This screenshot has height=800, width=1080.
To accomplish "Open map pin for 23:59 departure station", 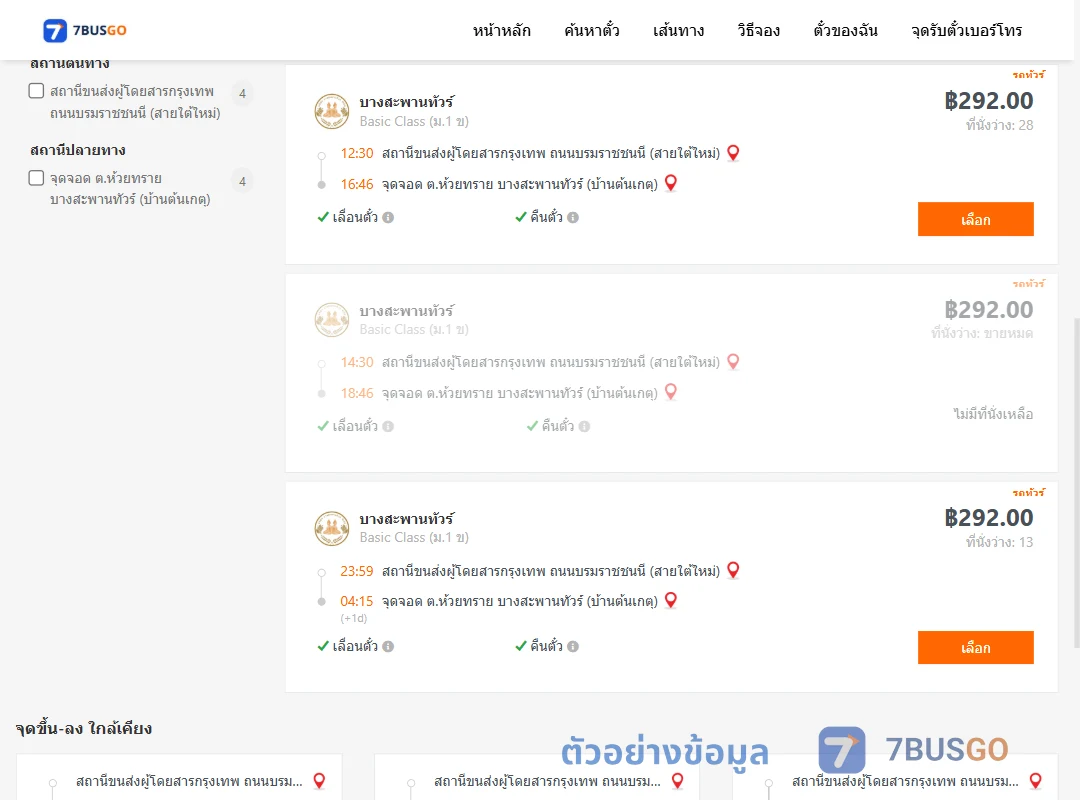I will (x=734, y=571).
